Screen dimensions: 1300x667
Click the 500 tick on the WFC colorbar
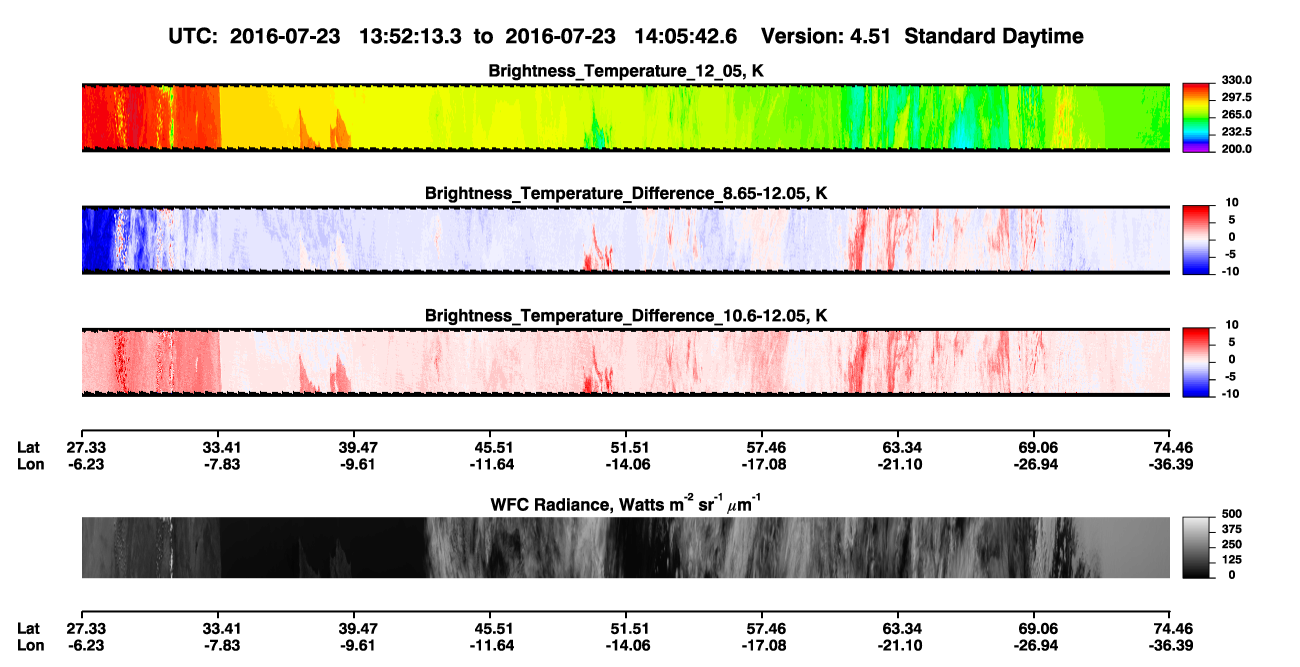pos(1231,514)
